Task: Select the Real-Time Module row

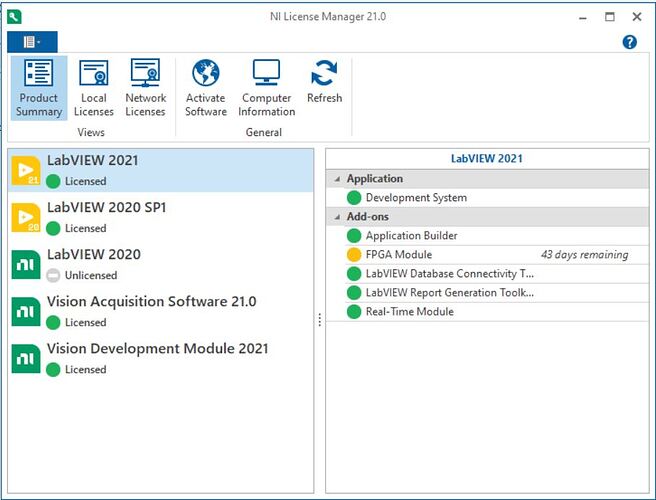Action: [497, 311]
